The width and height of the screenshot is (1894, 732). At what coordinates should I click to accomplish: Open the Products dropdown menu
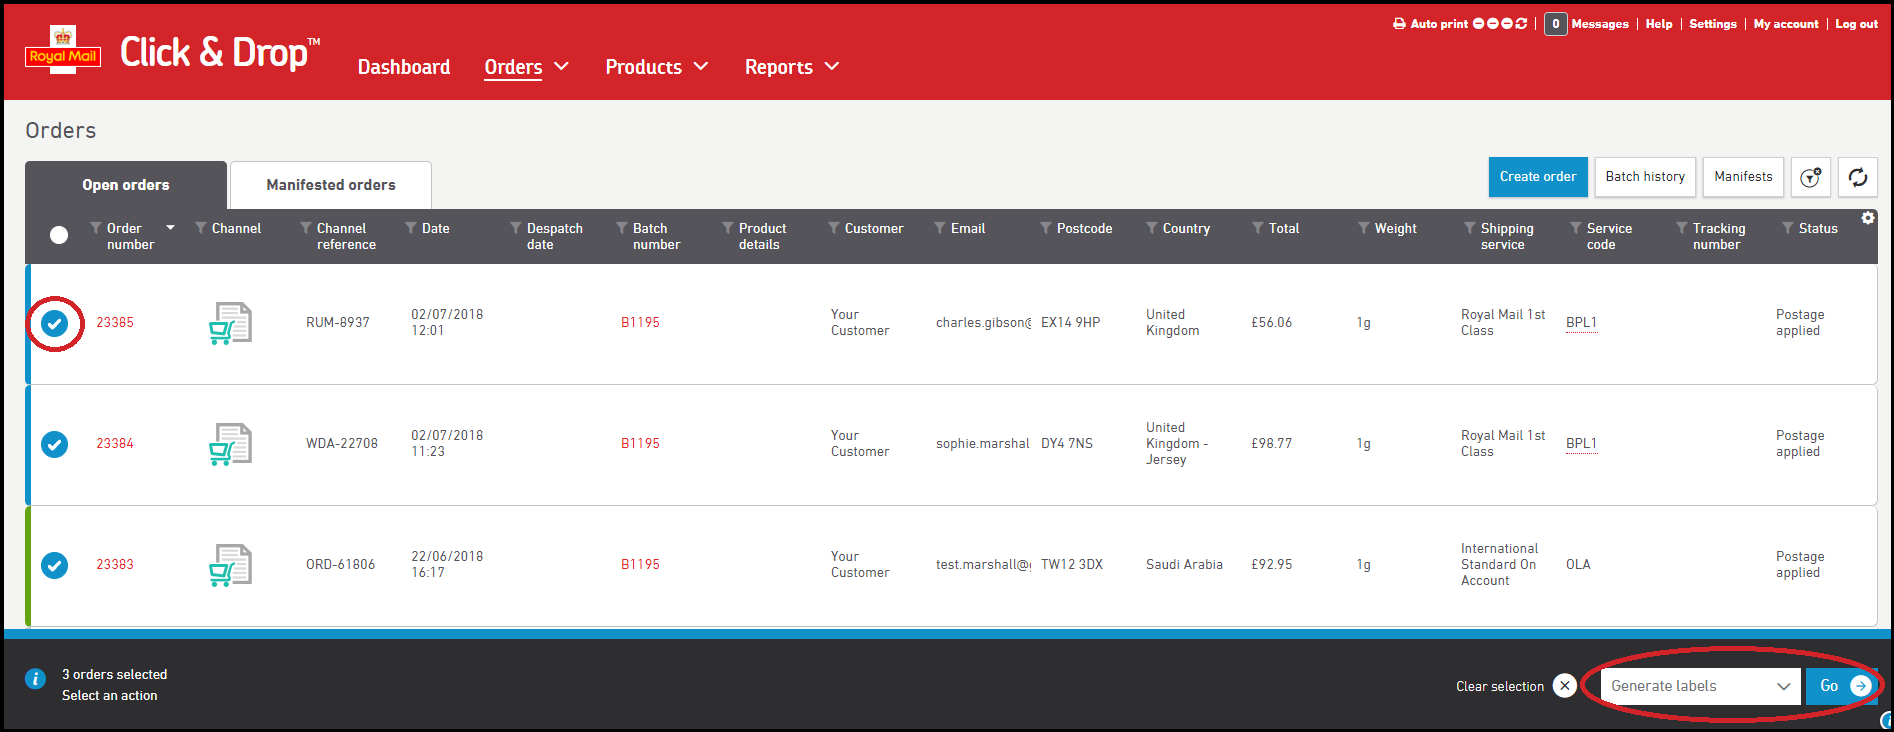point(656,67)
